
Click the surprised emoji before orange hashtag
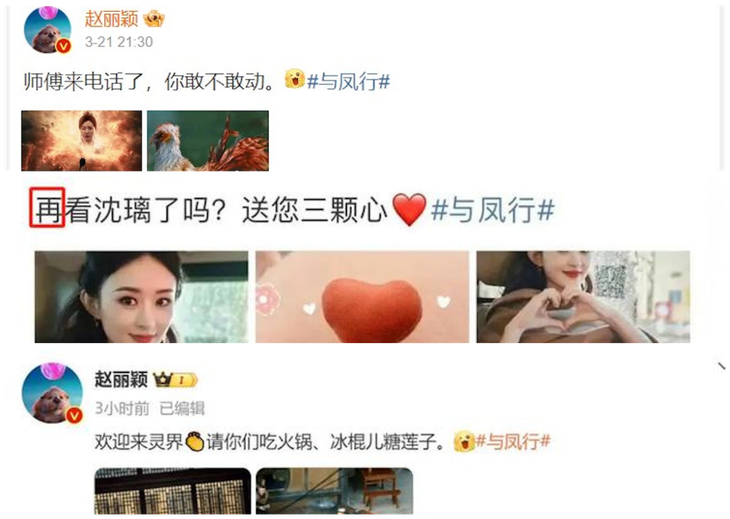click(x=464, y=441)
